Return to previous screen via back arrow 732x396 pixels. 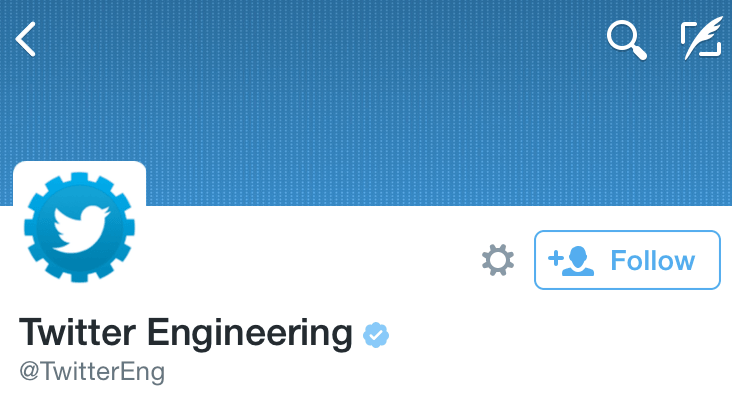(x=25, y=39)
